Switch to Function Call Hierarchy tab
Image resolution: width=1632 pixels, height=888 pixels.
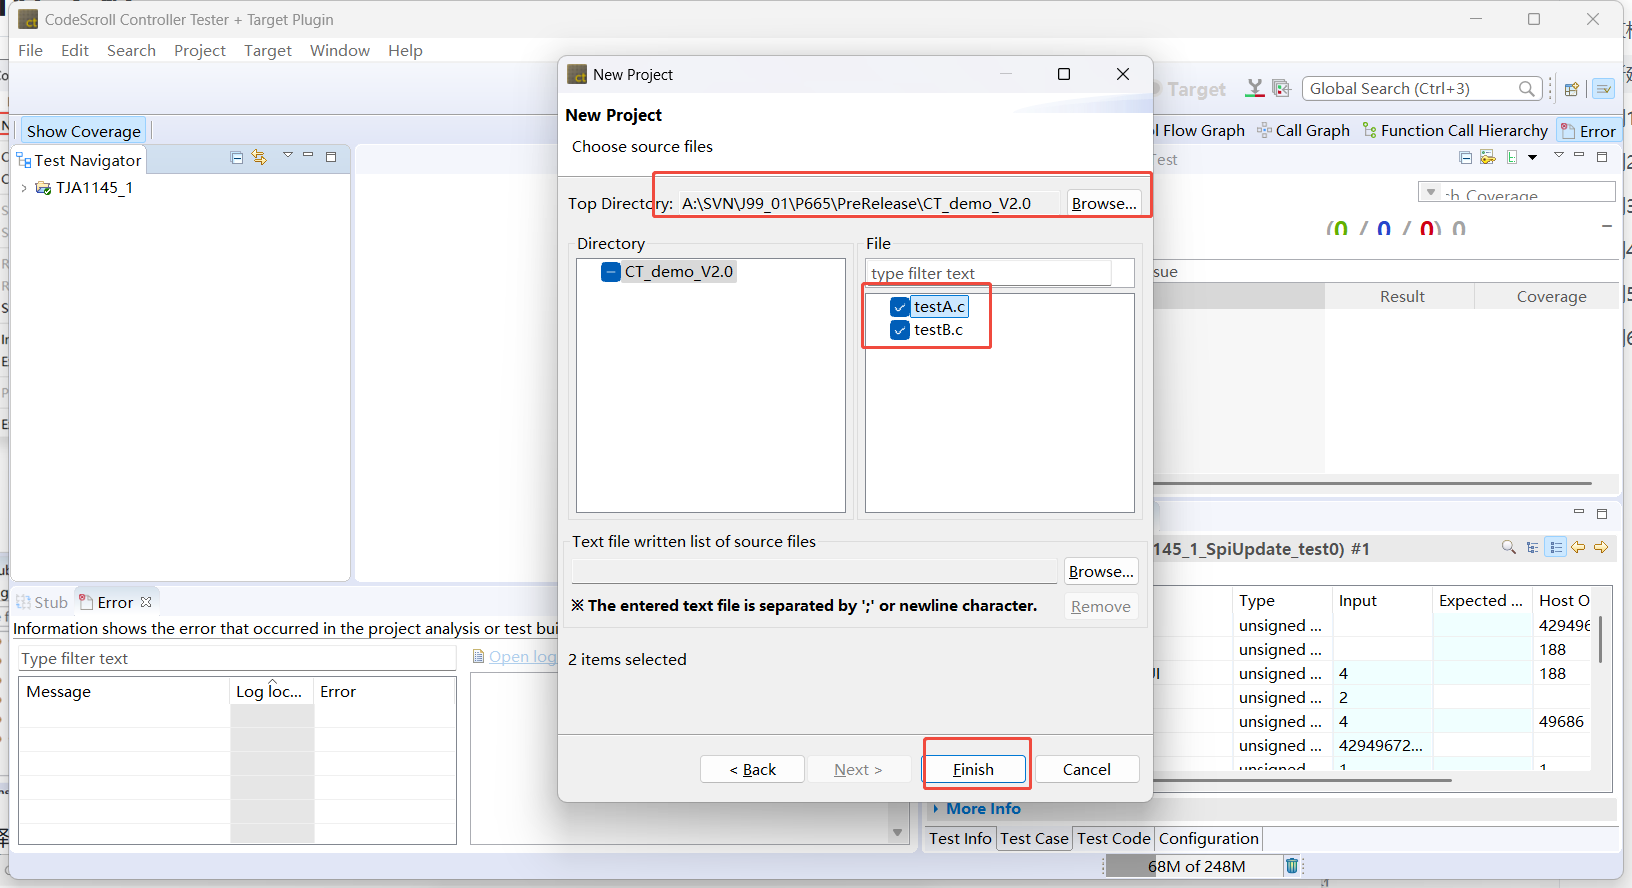(x=1455, y=130)
